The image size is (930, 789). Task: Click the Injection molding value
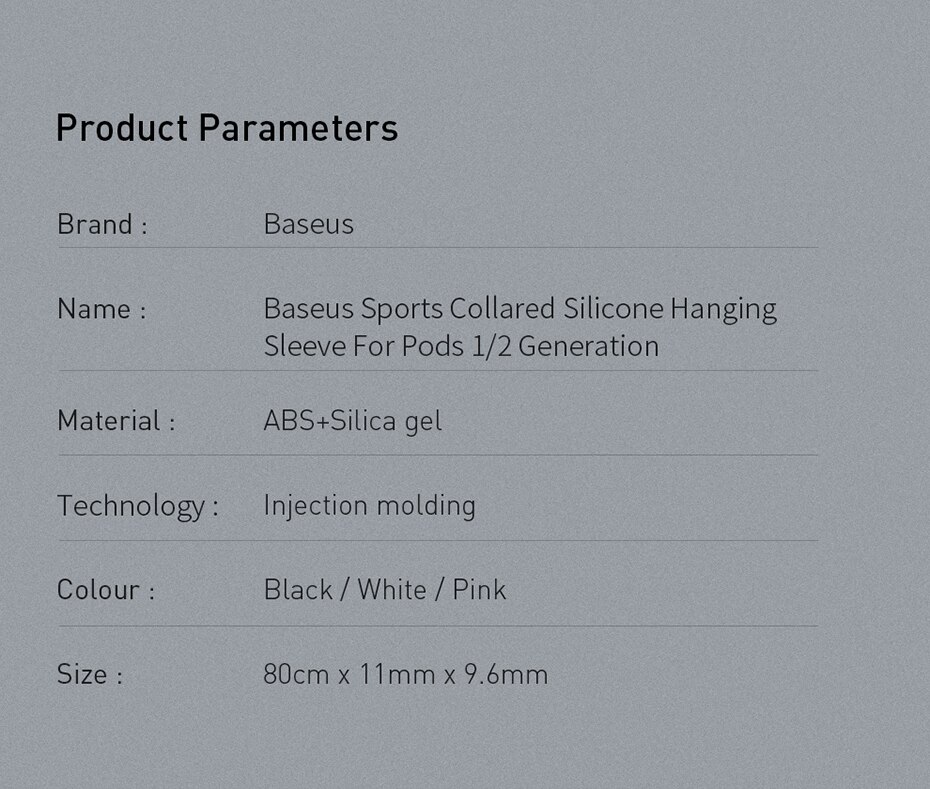tap(369, 505)
